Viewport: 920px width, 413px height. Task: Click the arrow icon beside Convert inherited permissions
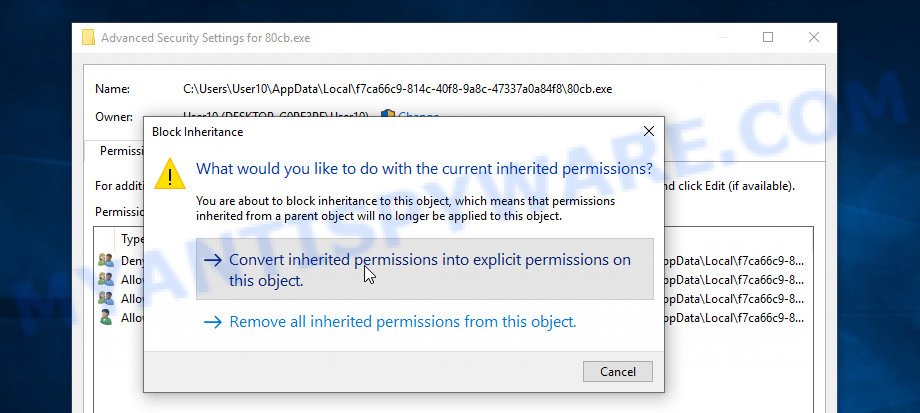213,260
